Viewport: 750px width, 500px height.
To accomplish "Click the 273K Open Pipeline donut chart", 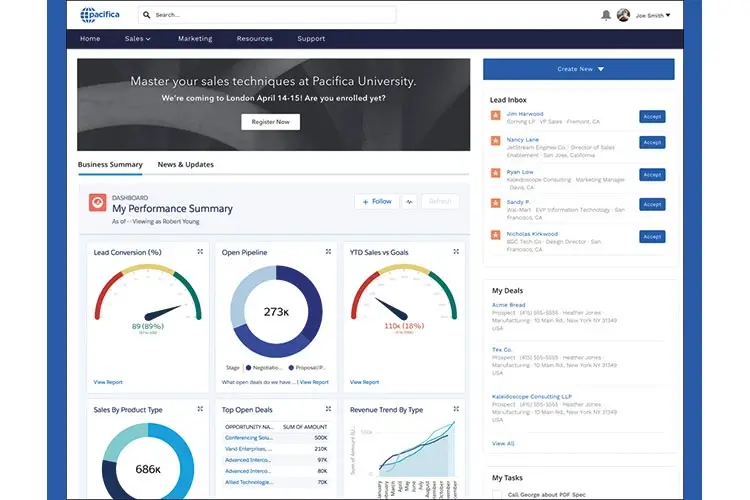I will (276, 312).
